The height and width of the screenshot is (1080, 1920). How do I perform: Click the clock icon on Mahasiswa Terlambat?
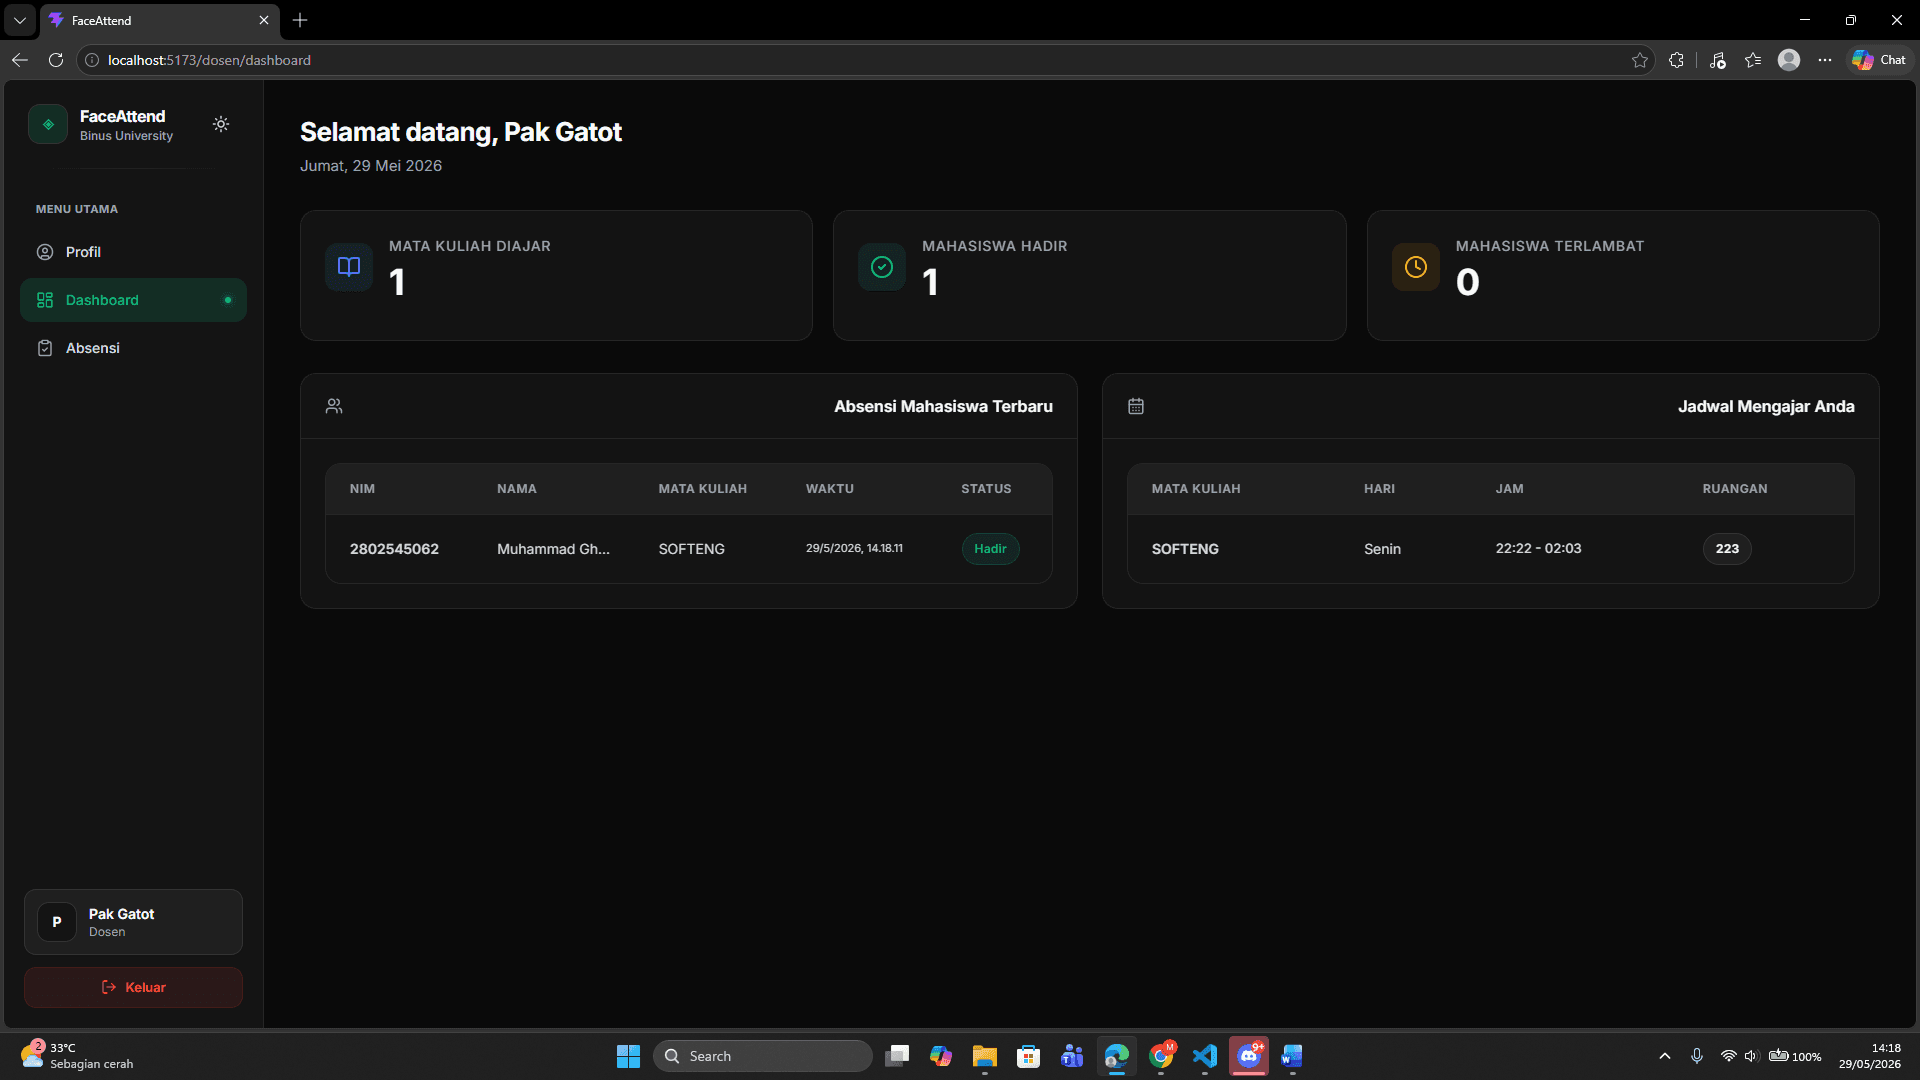(1416, 267)
